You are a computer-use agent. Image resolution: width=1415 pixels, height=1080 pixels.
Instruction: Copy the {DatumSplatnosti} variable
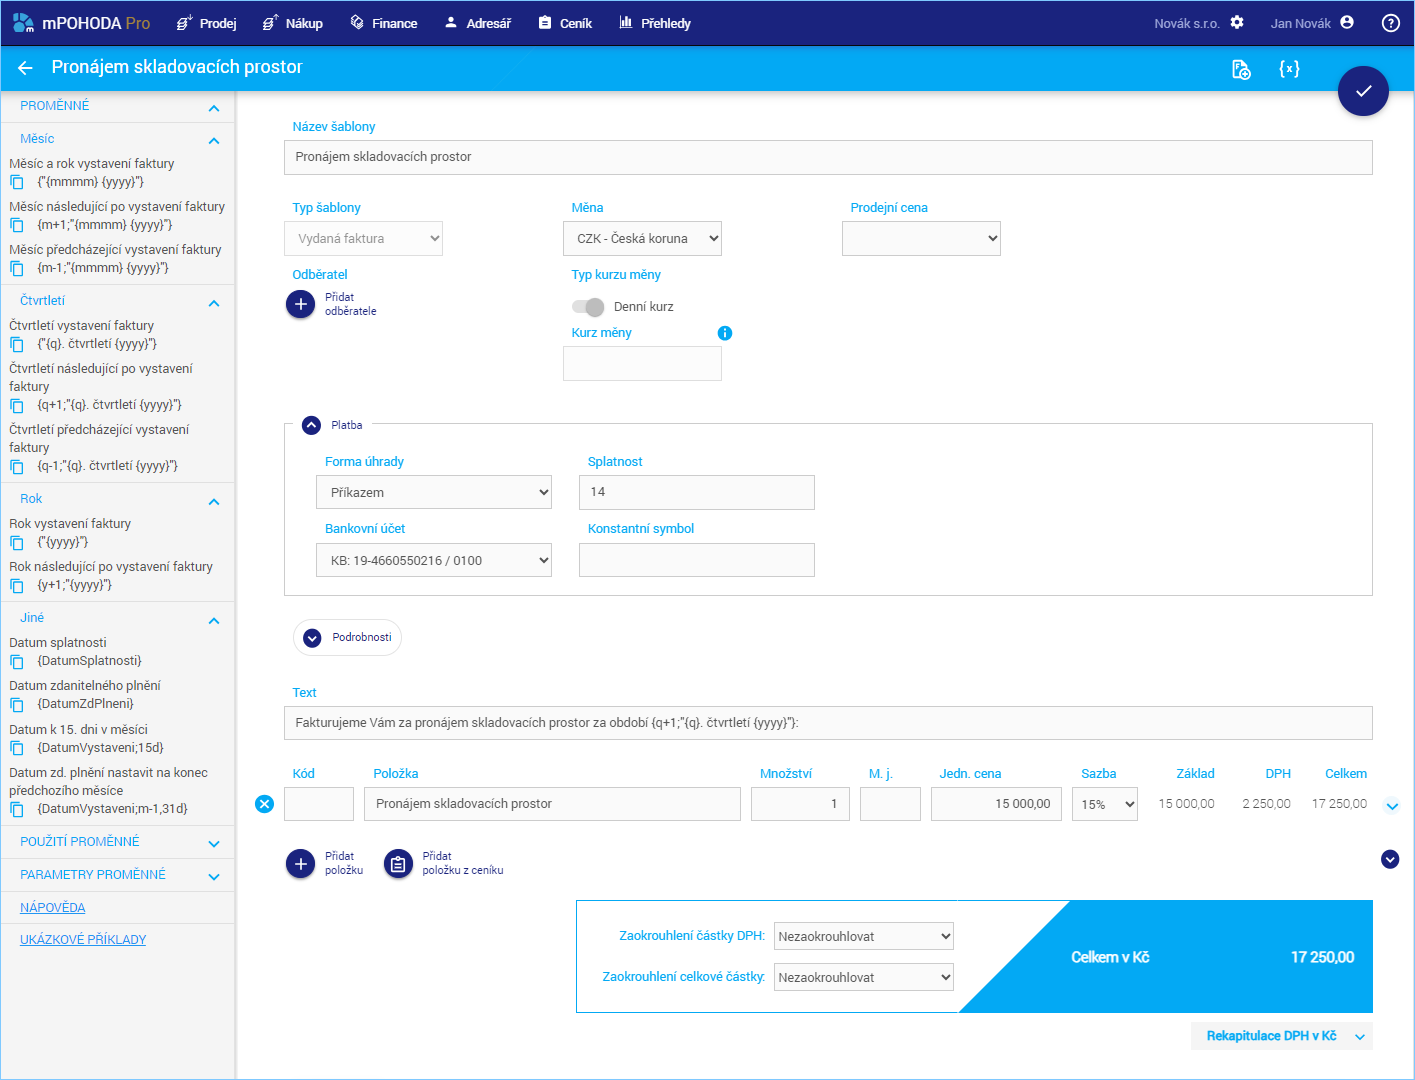[x=17, y=661]
